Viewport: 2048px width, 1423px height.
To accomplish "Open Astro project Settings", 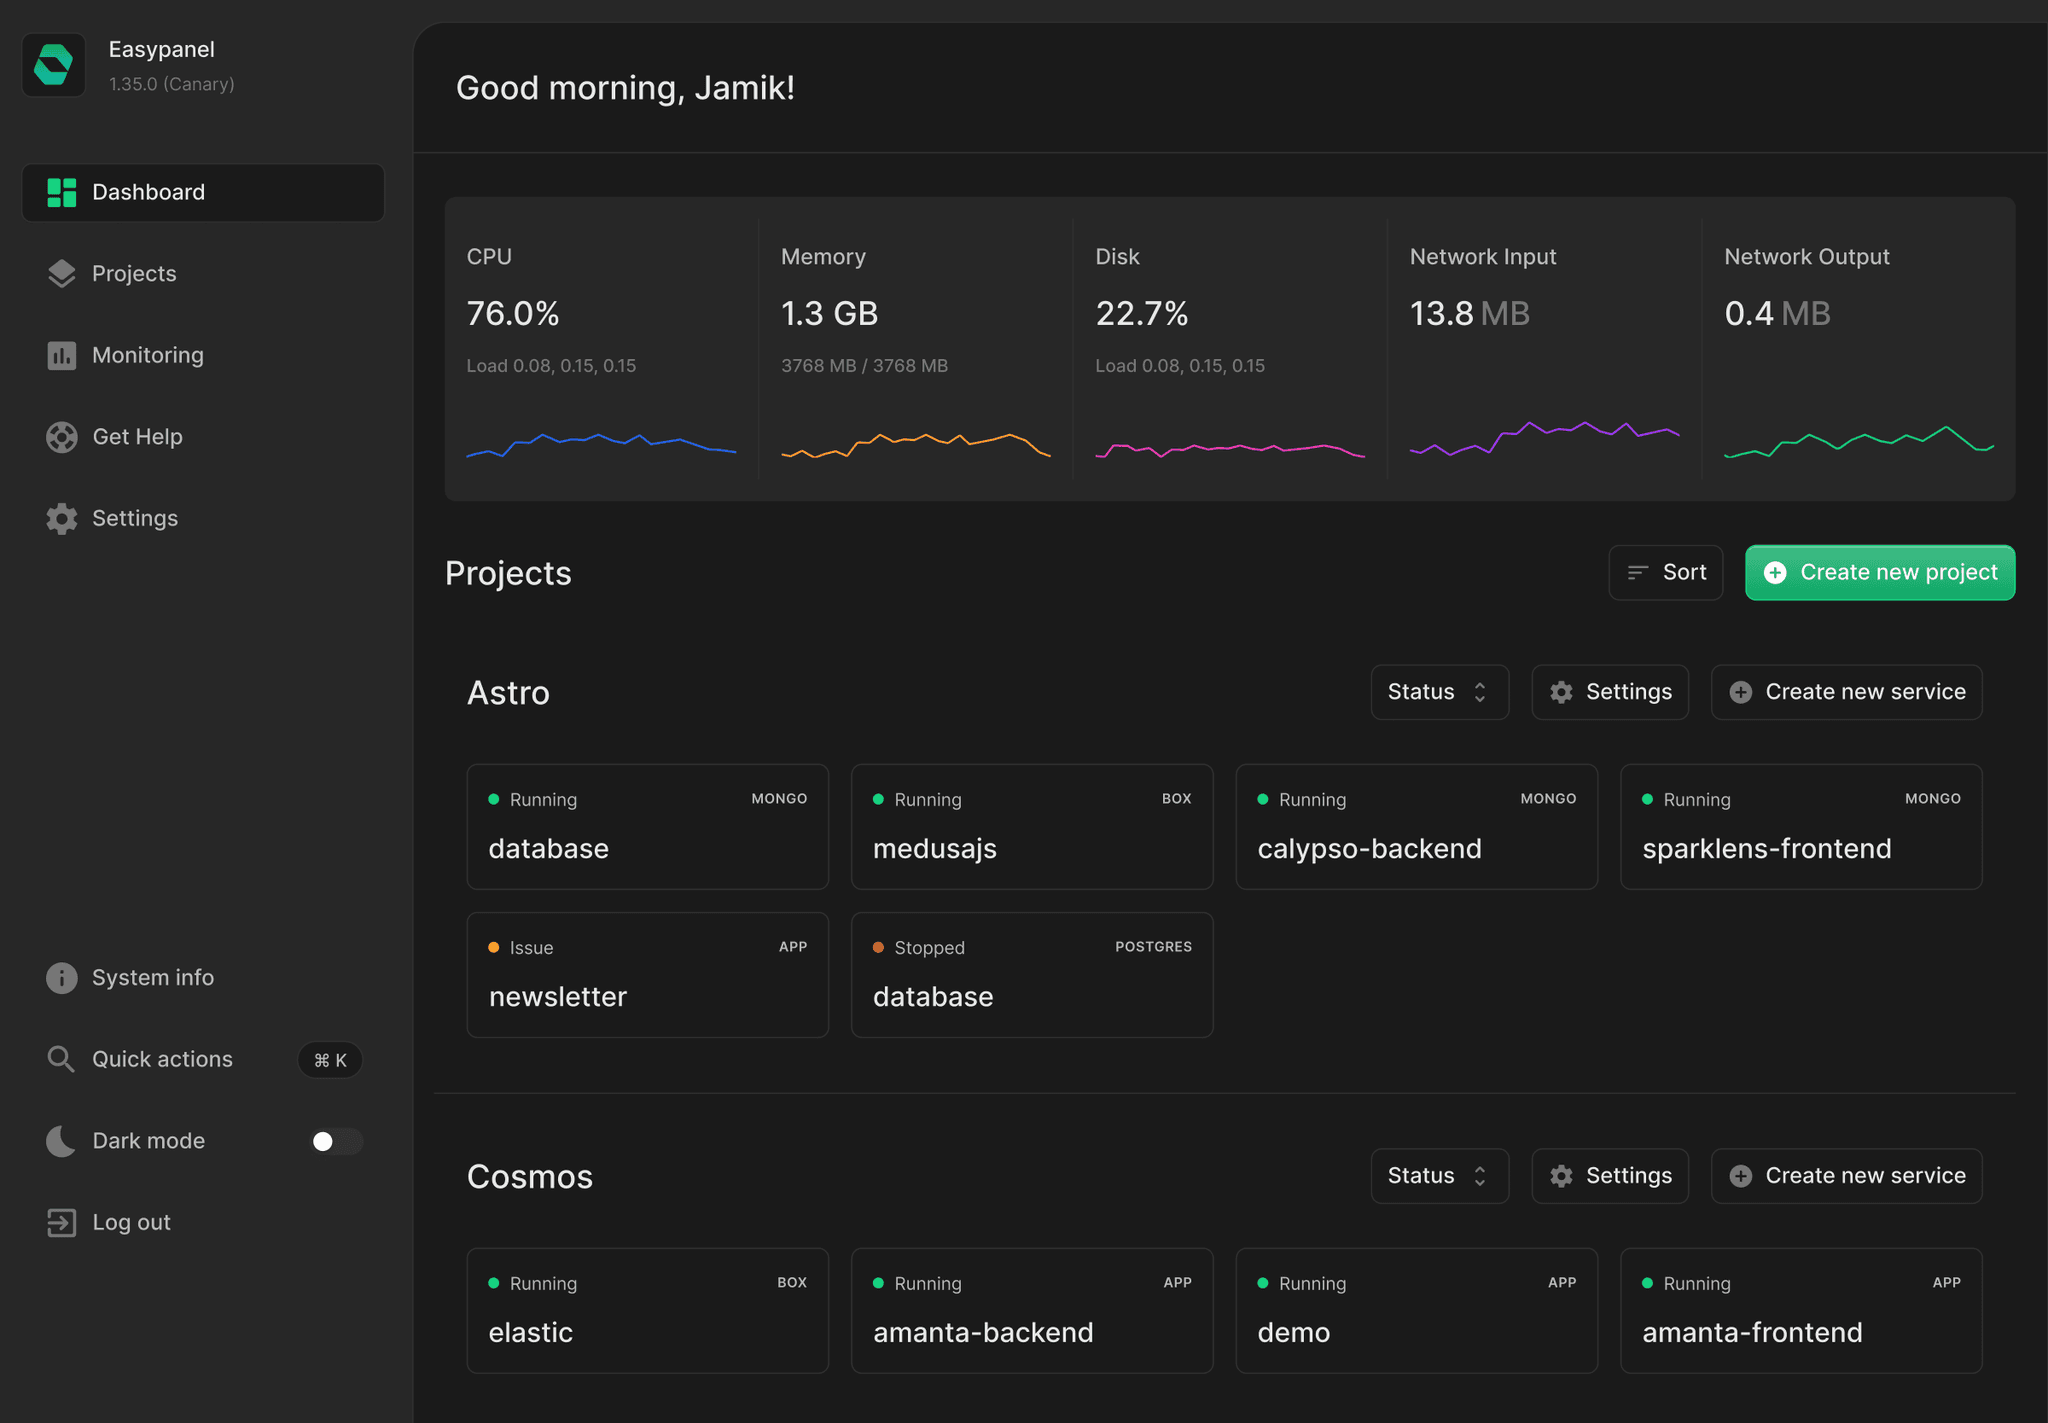I will (1609, 692).
